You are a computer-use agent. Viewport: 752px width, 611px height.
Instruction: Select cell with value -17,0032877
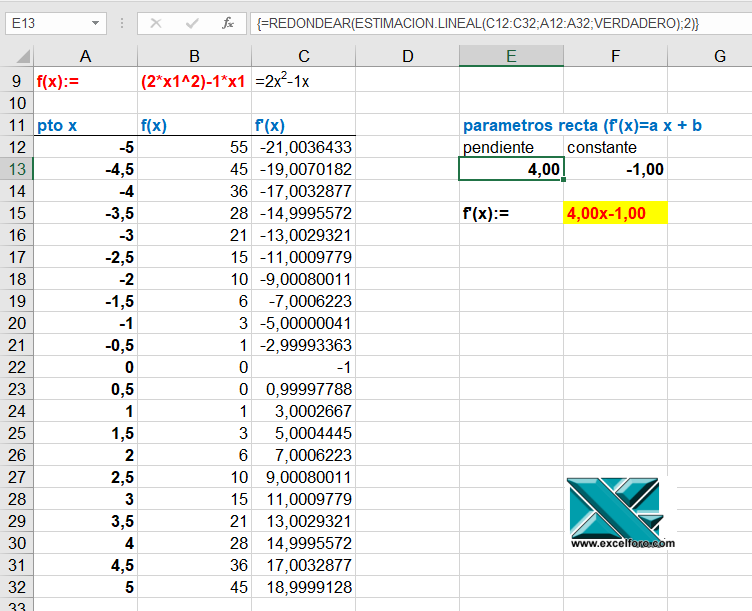(304, 191)
